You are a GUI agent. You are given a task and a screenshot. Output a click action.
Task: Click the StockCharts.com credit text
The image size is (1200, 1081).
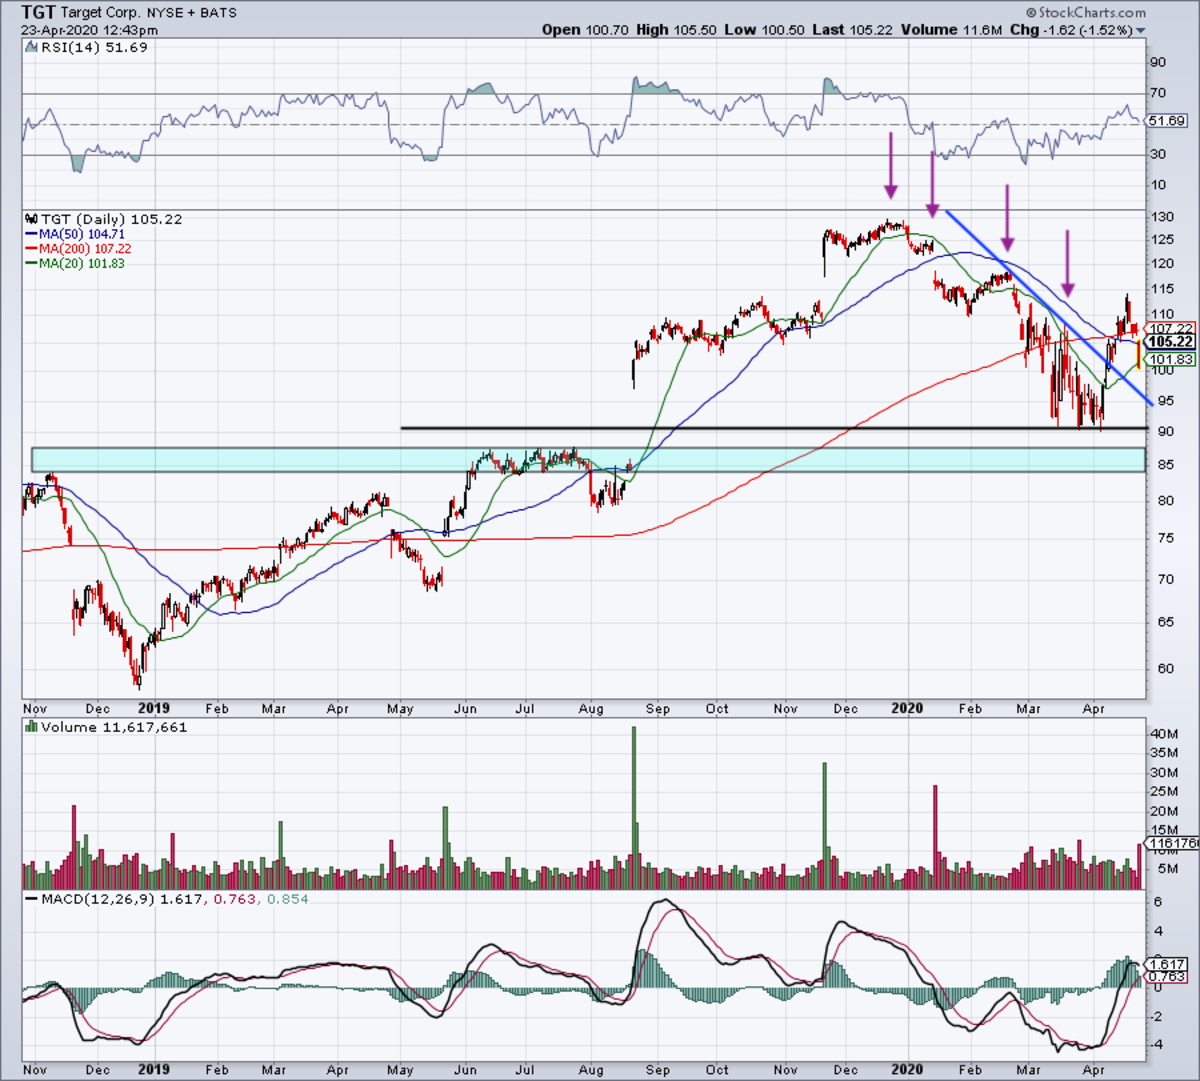point(1086,13)
